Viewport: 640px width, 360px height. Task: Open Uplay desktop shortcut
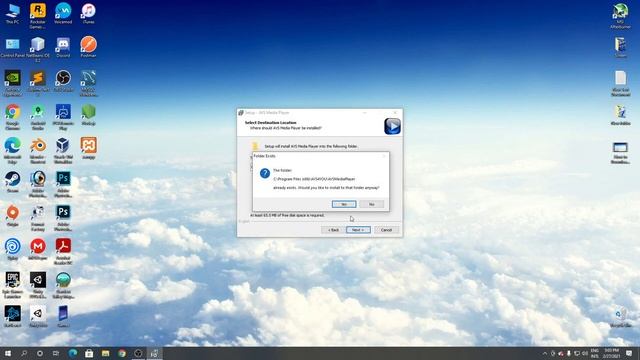12,250
